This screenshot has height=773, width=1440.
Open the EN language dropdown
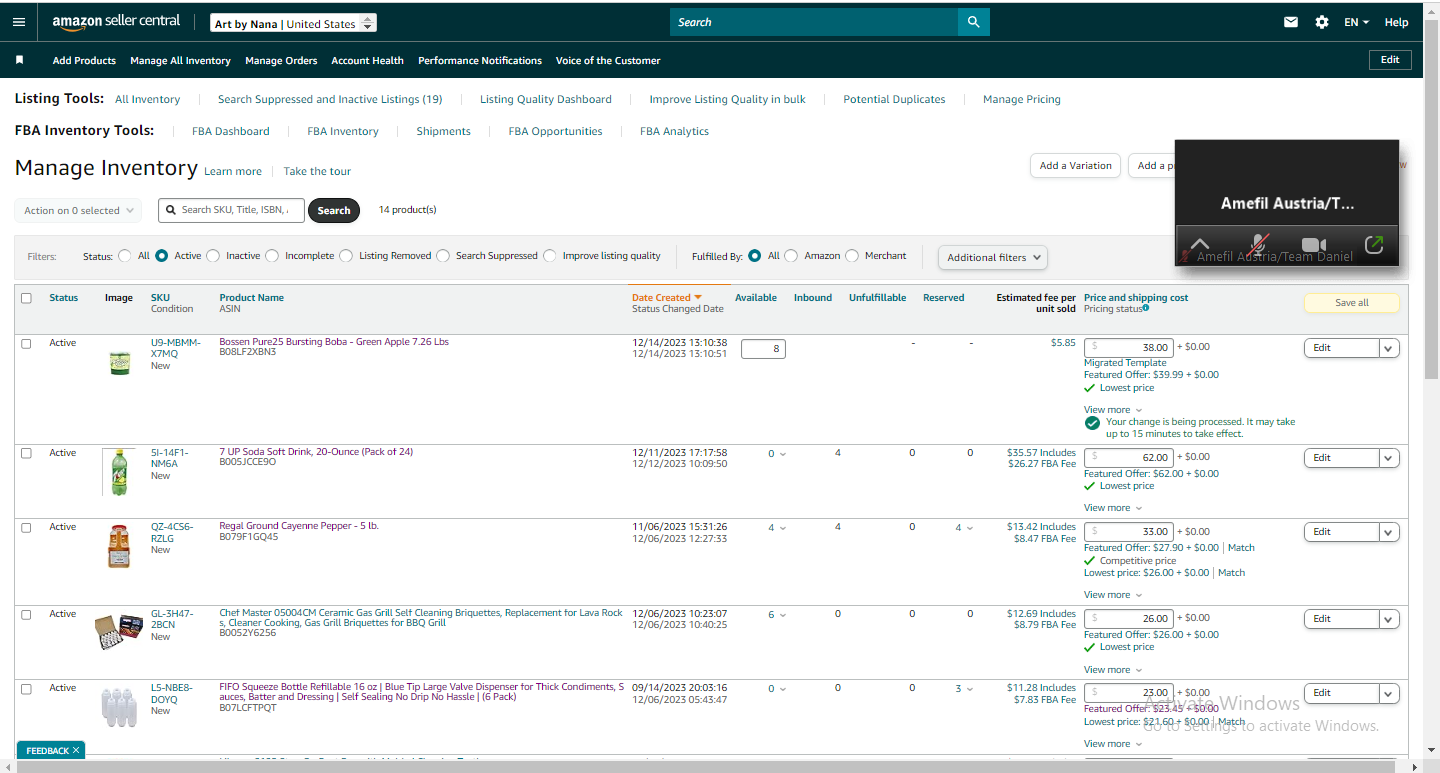pos(1357,22)
